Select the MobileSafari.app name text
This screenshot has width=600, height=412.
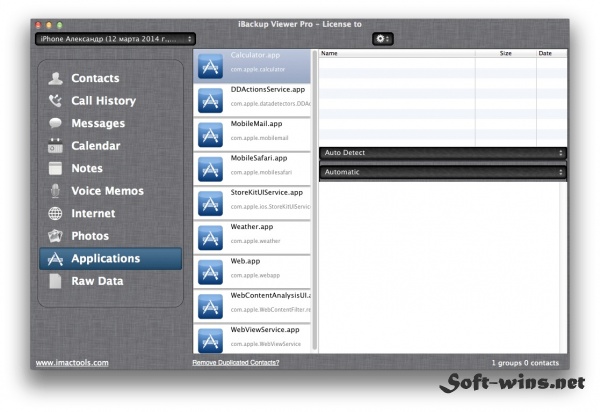point(259,158)
